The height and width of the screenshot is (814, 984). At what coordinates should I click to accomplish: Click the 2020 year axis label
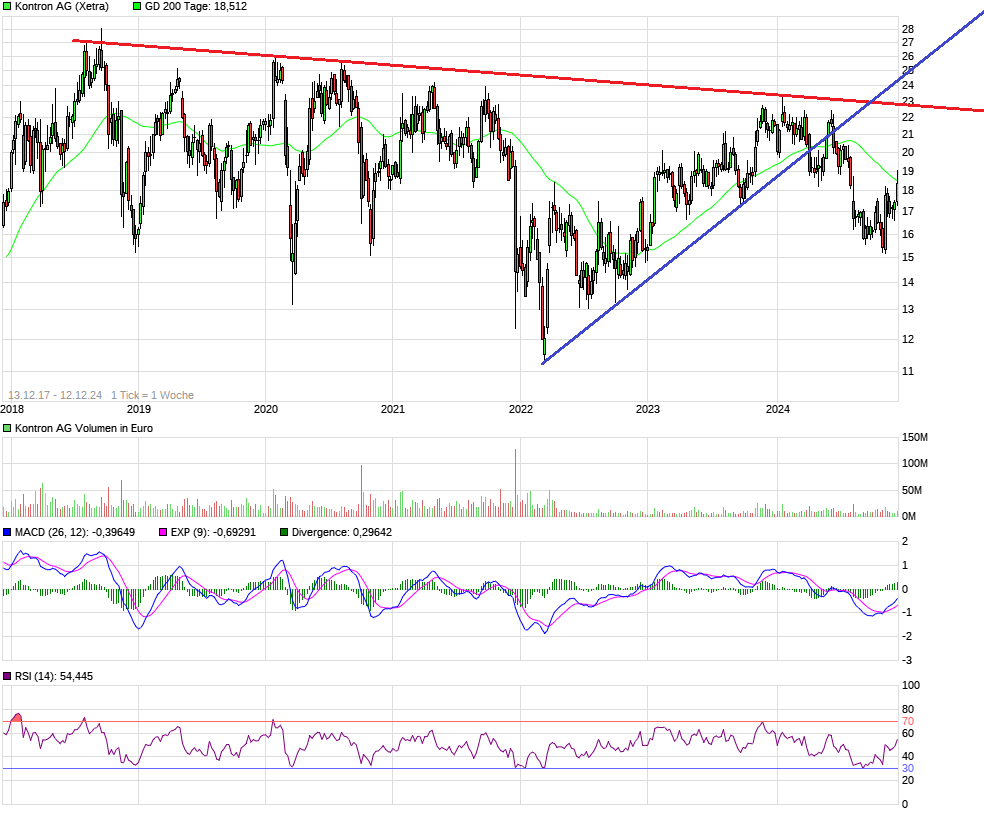[x=266, y=406]
